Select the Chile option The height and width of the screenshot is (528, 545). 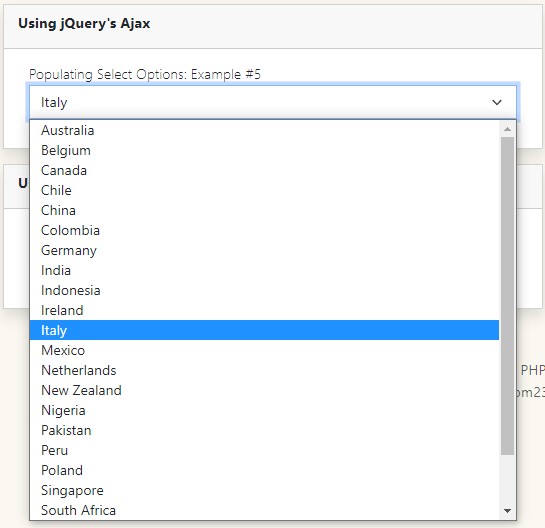point(265,190)
